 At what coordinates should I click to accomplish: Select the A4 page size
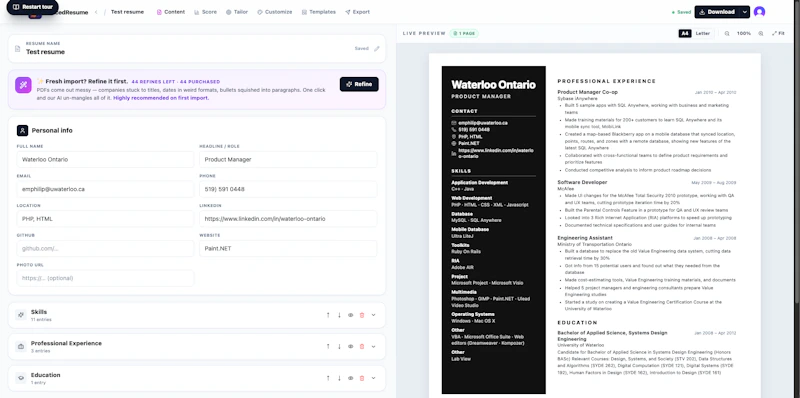tap(685, 33)
